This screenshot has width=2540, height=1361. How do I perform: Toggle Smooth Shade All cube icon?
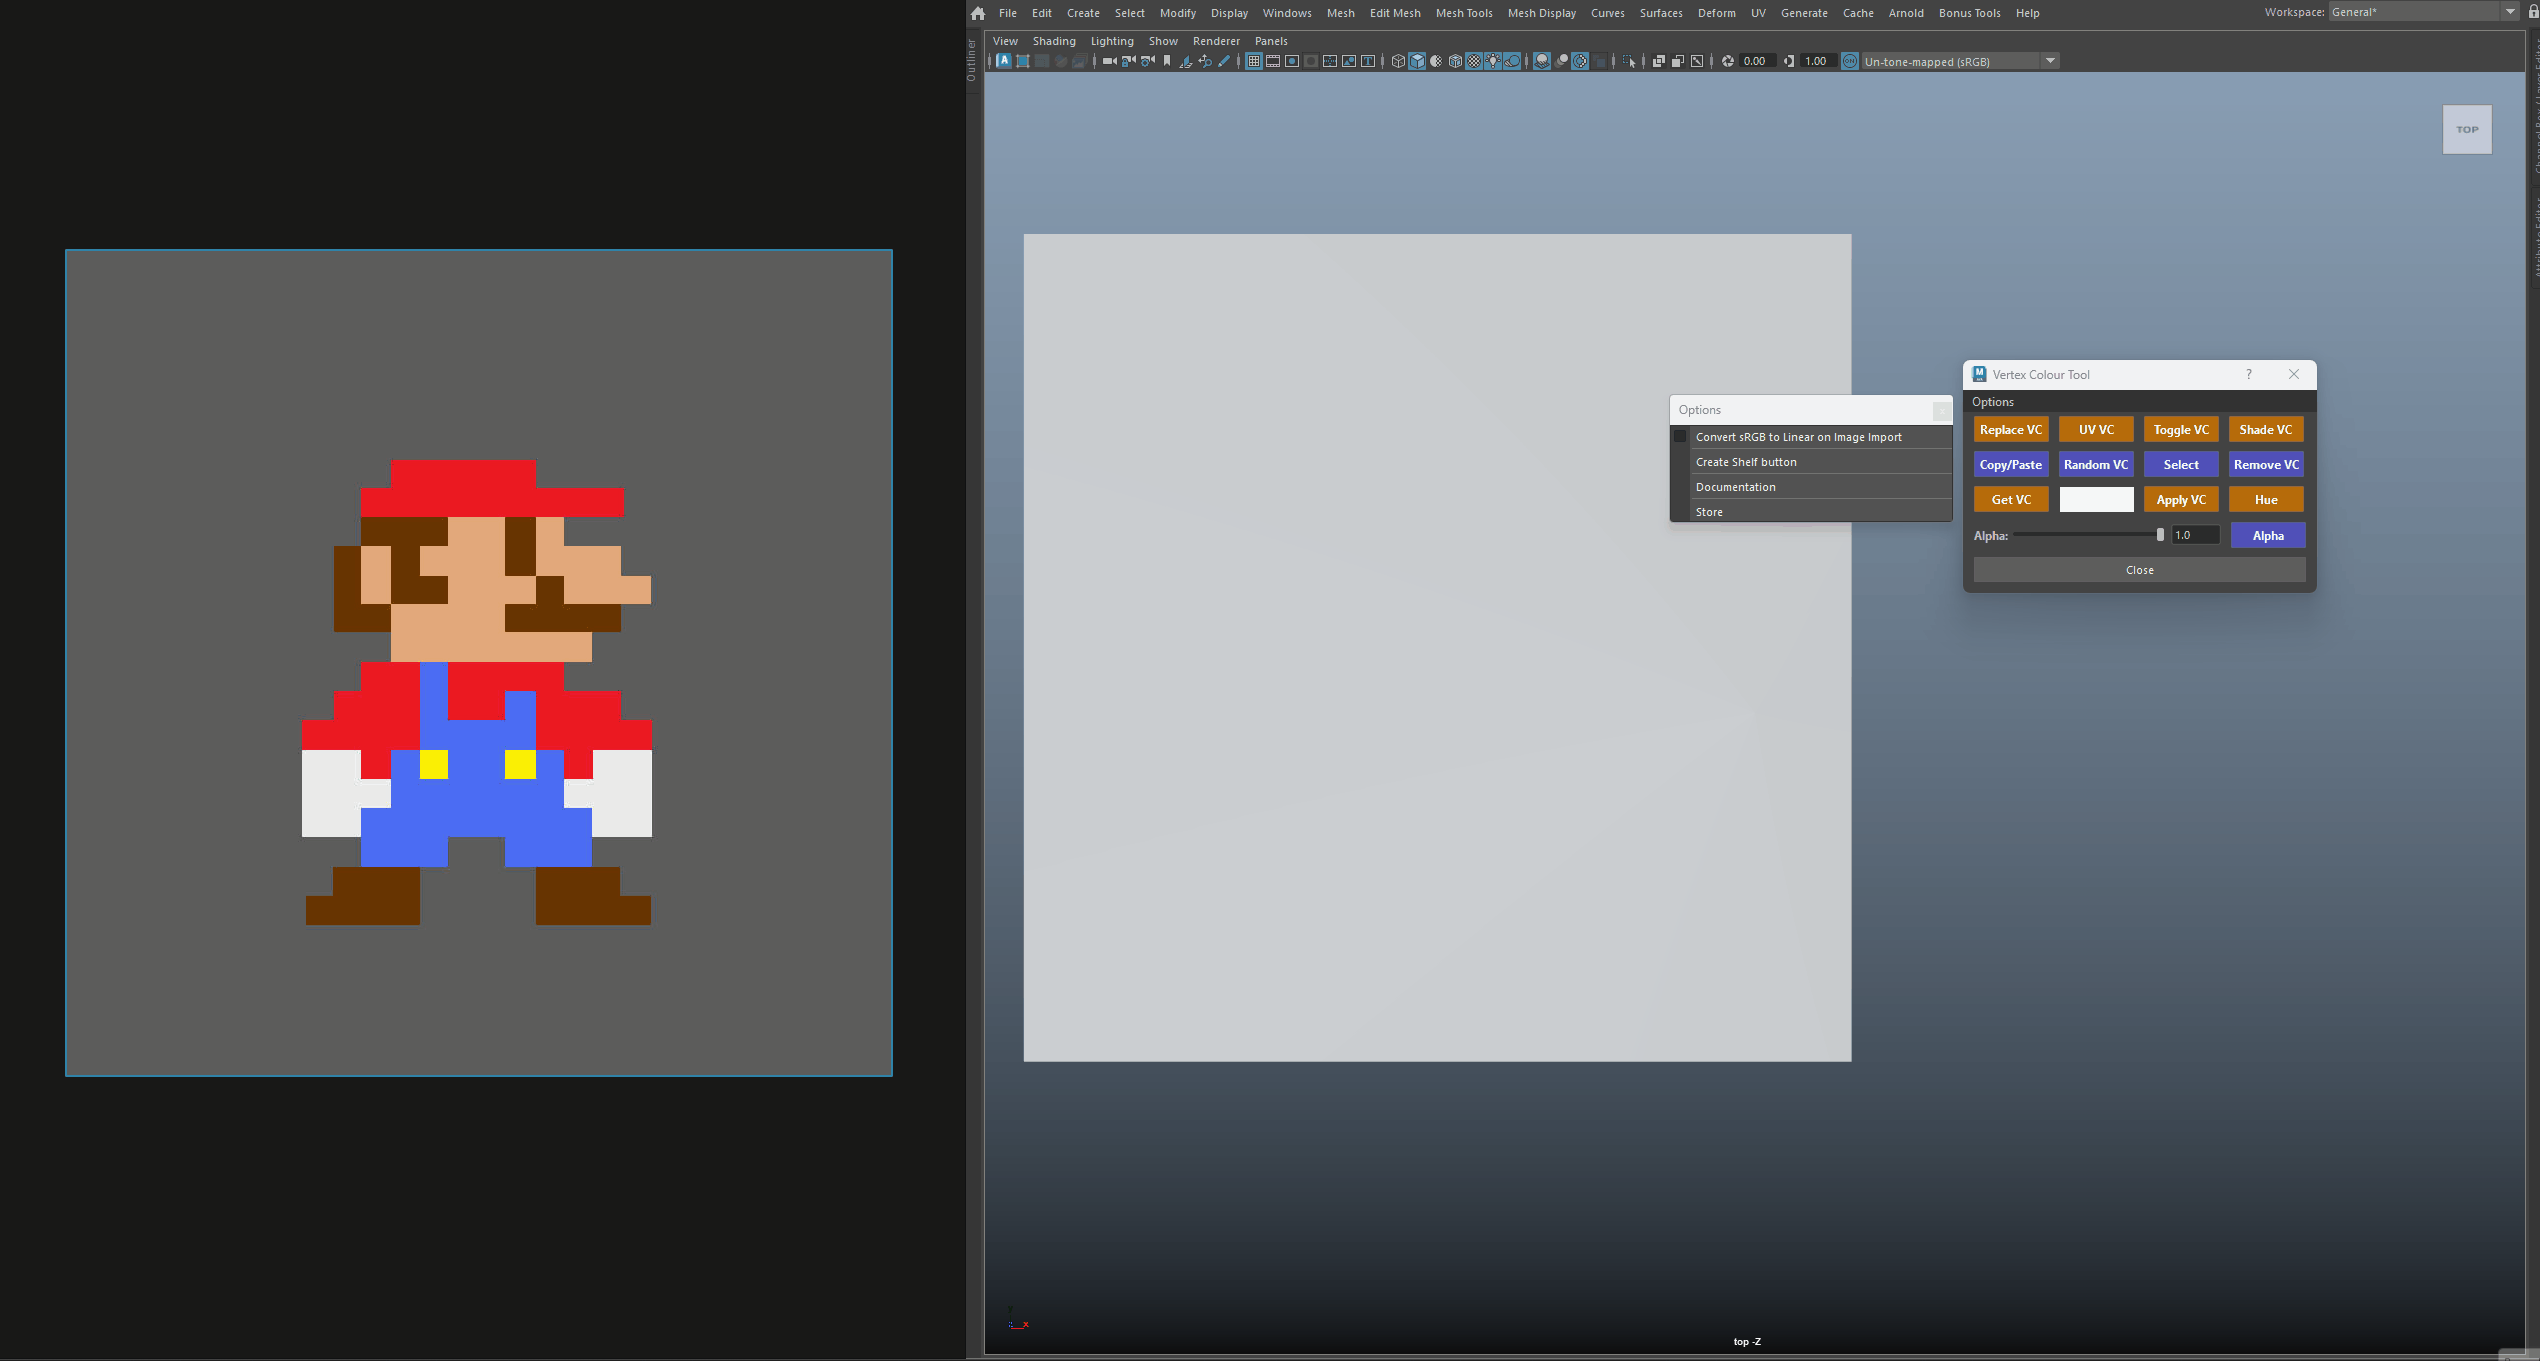coord(1417,61)
